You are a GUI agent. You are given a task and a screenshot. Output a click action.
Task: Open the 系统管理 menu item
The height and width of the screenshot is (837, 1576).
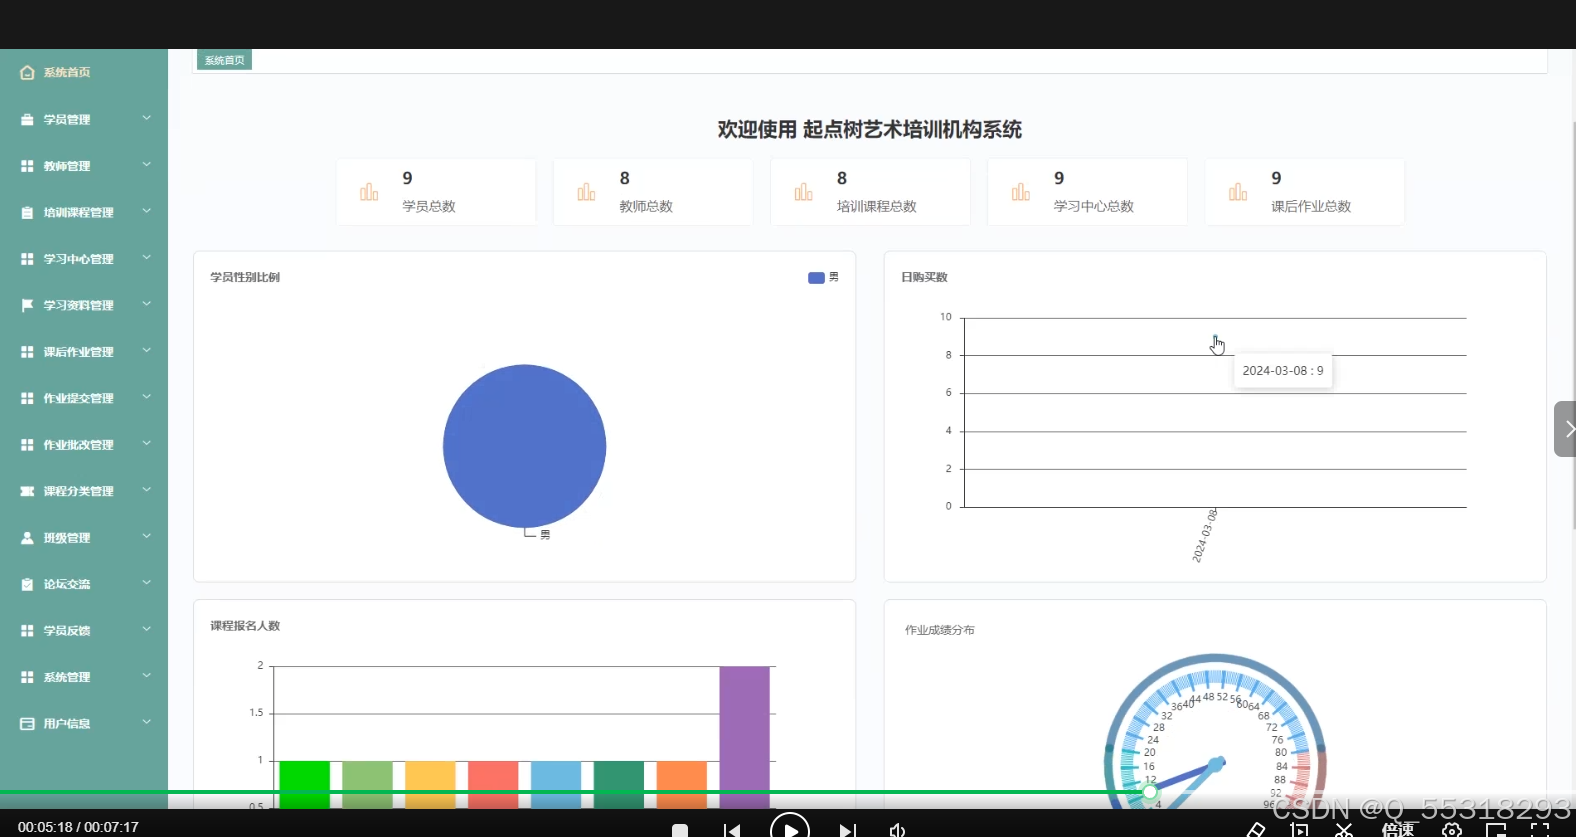point(84,677)
